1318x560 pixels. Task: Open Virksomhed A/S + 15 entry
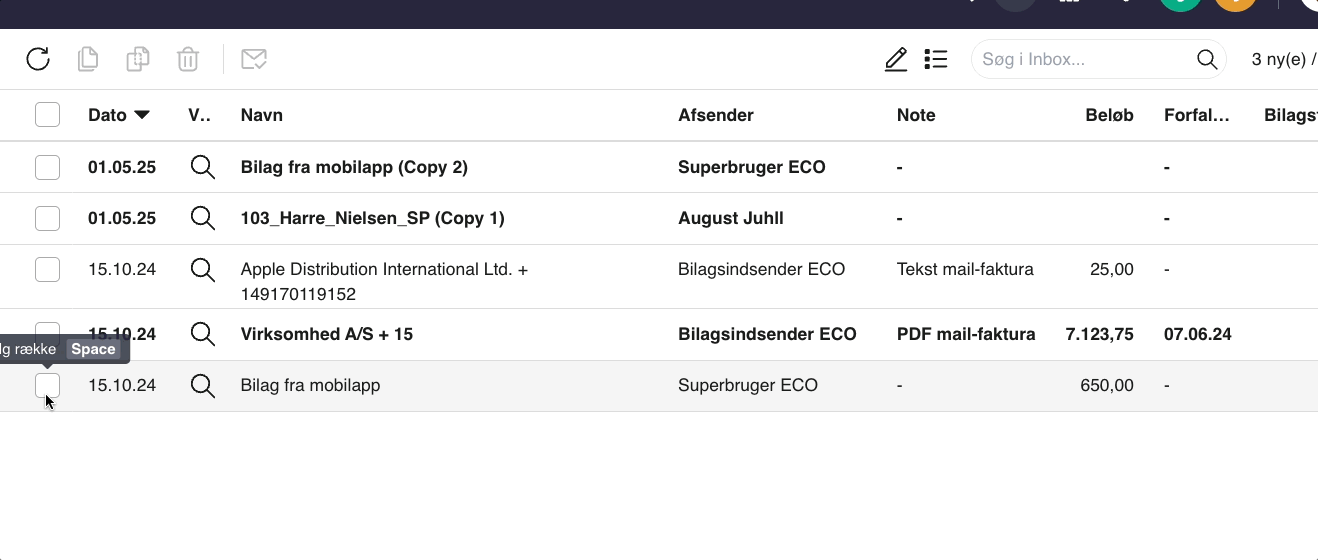(x=327, y=334)
